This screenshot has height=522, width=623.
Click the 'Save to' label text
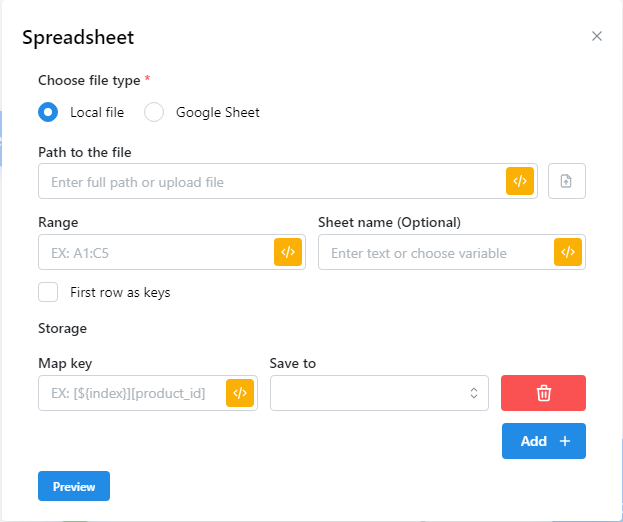point(293,363)
